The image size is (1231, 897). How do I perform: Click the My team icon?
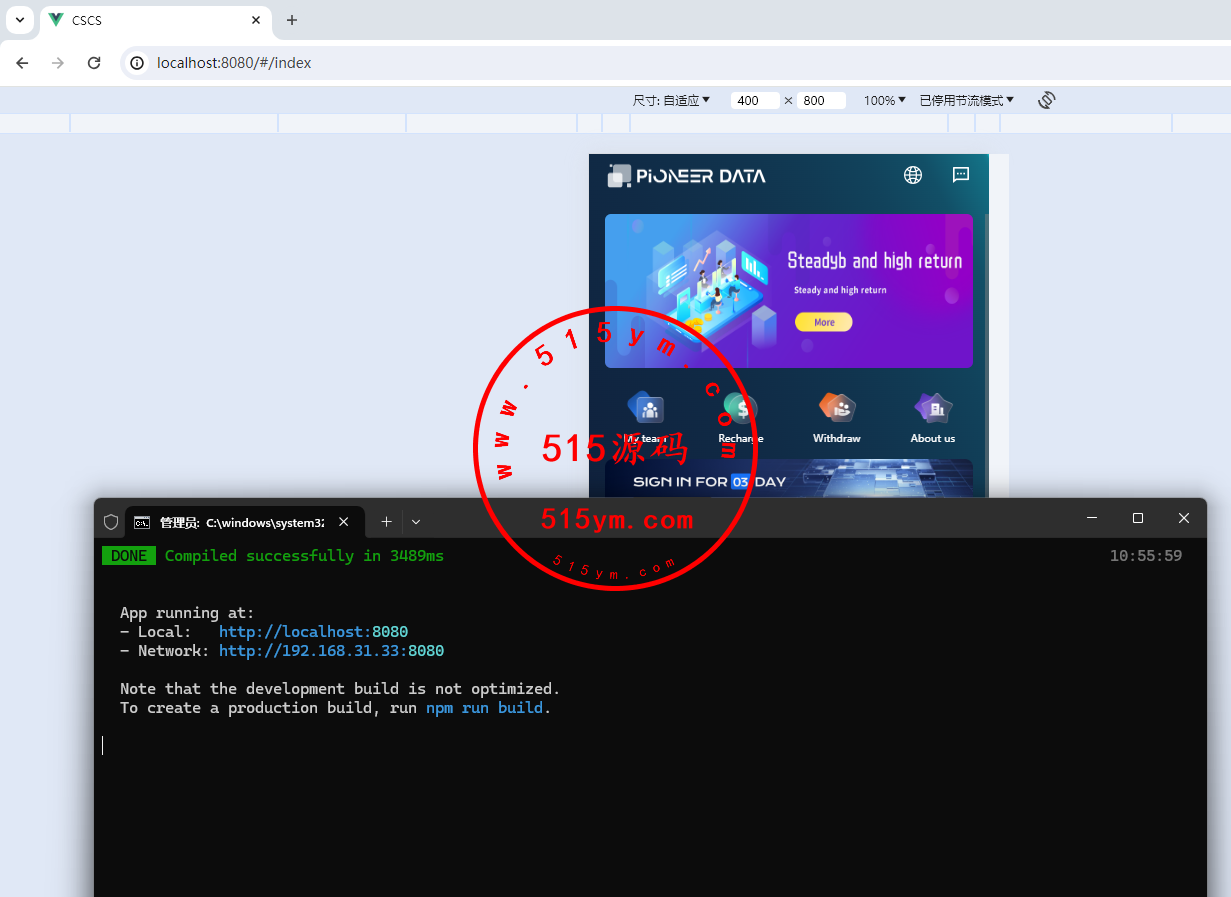(x=645, y=408)
